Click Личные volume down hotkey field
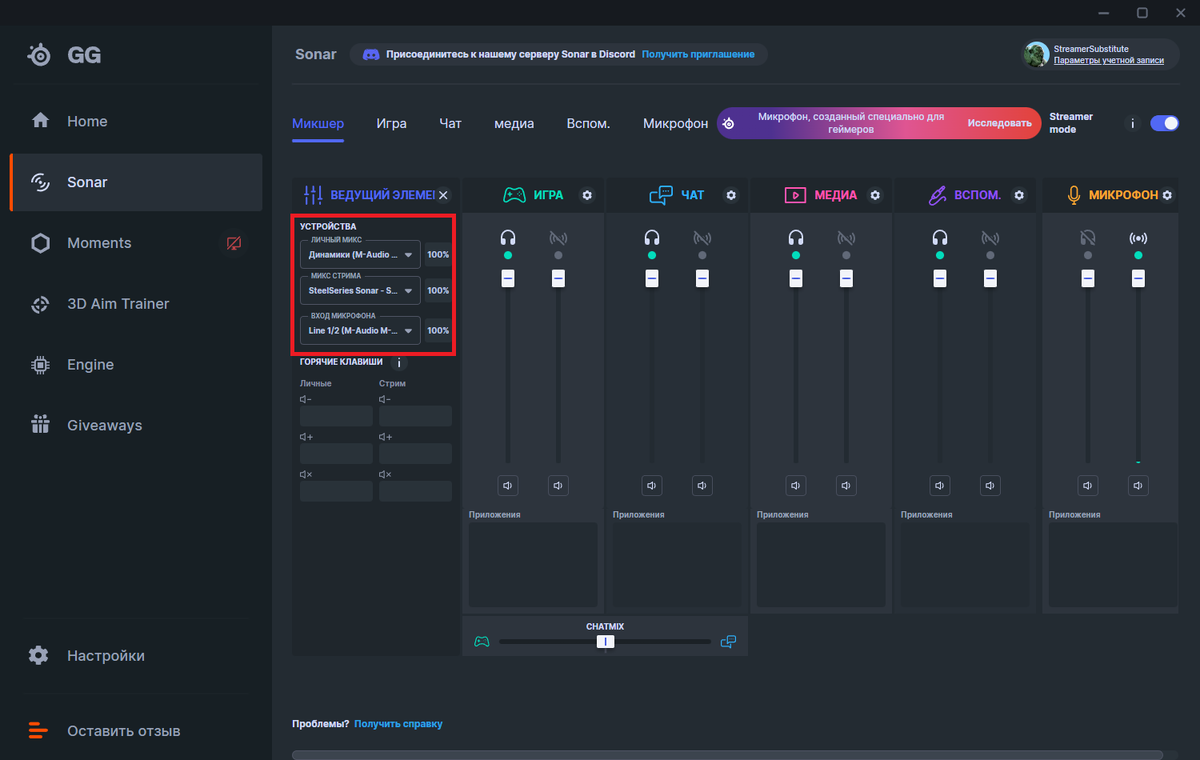 336,416
